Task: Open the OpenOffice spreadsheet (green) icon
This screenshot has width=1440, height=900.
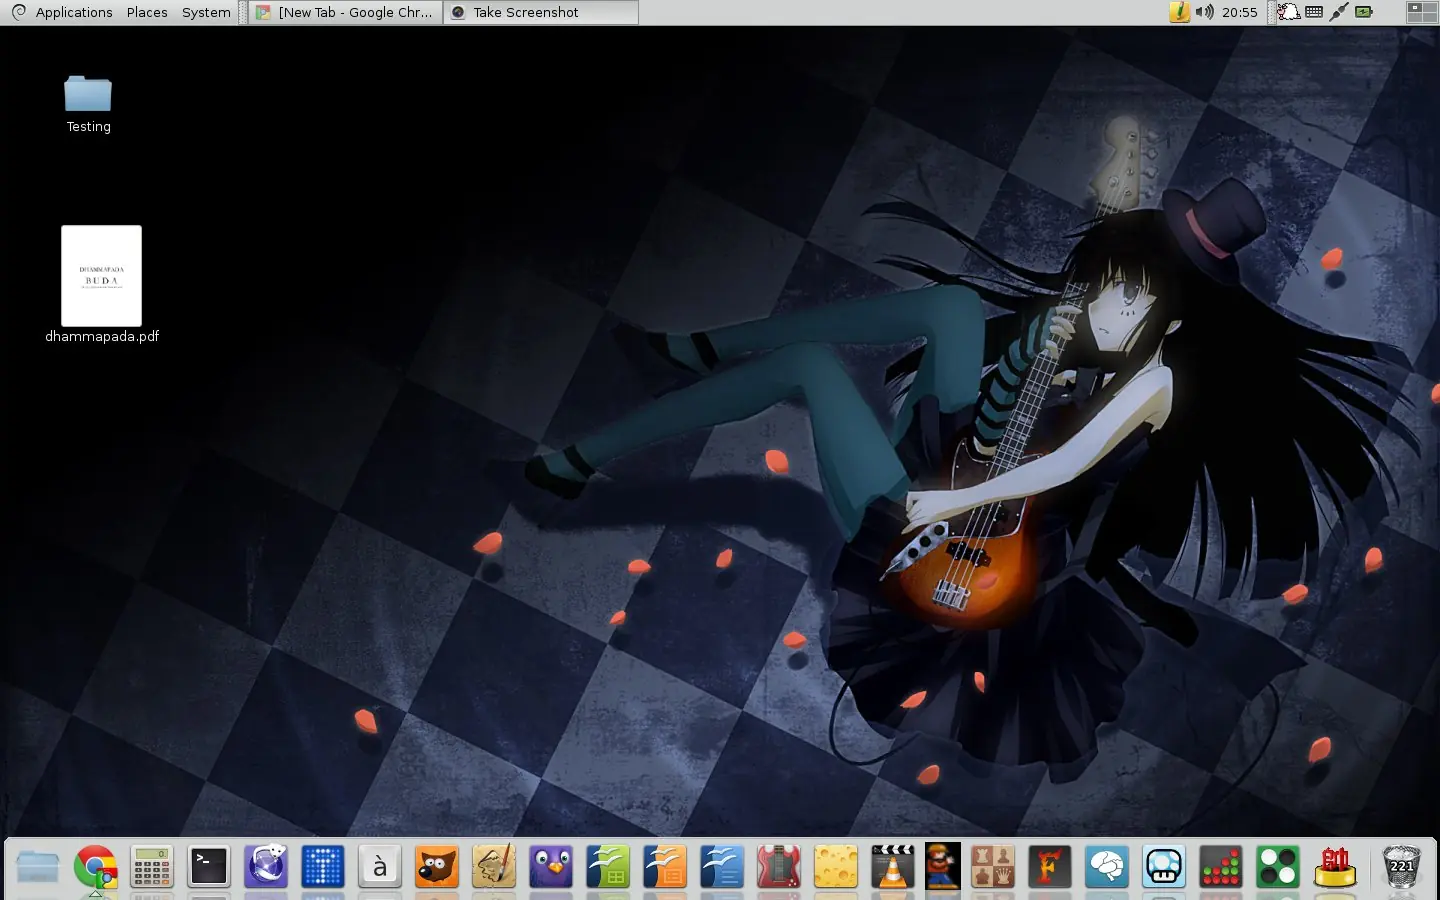Action: (608, 866)
